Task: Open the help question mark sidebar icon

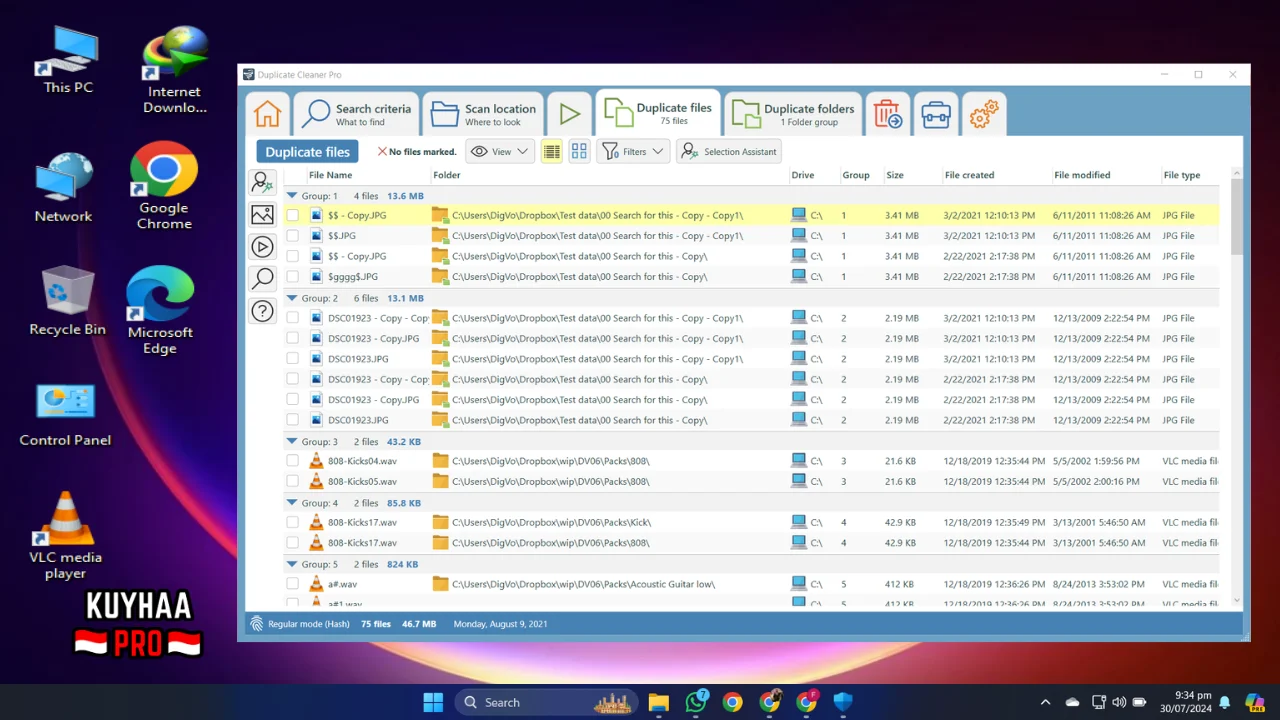Action: pos(262,311)
